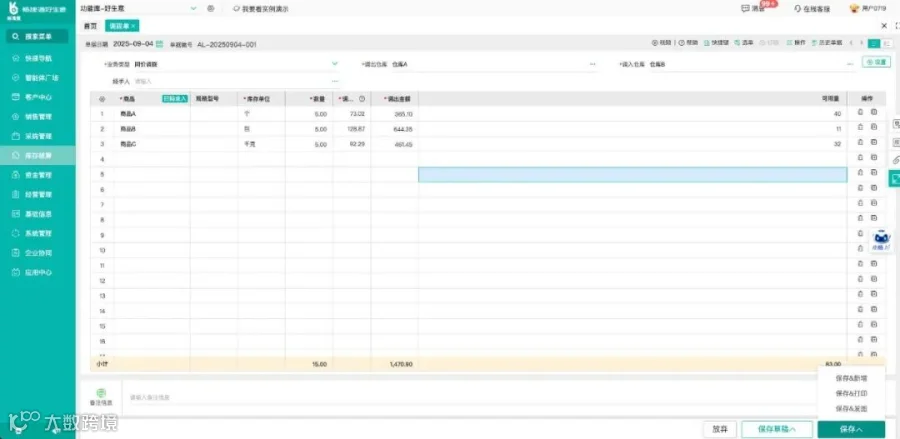Go to the previous document arrow
Screen dimensions: 900x439
coord(851,43)
